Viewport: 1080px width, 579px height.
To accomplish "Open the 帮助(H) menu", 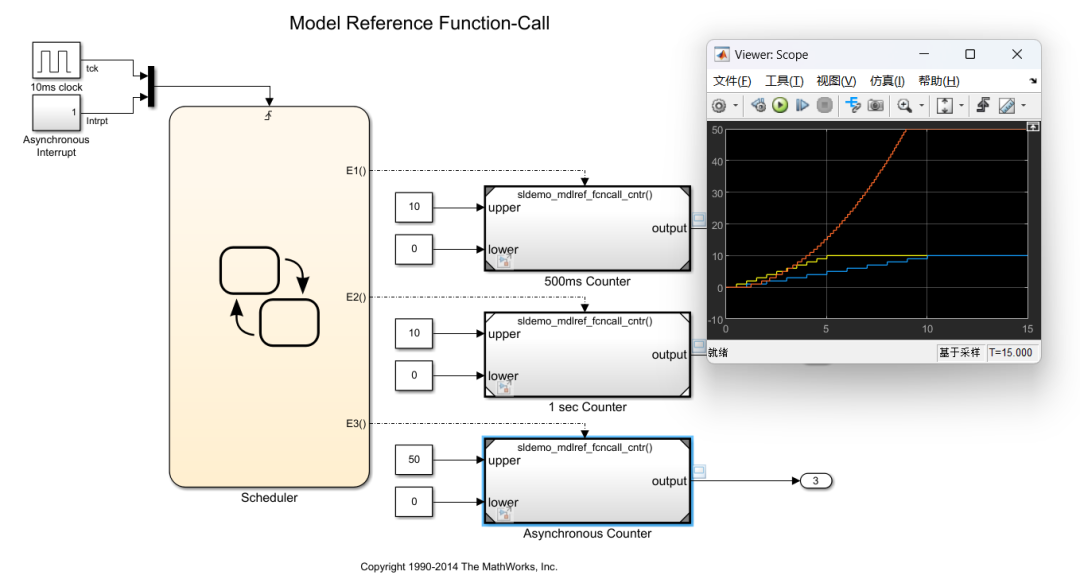I will 939,81.
